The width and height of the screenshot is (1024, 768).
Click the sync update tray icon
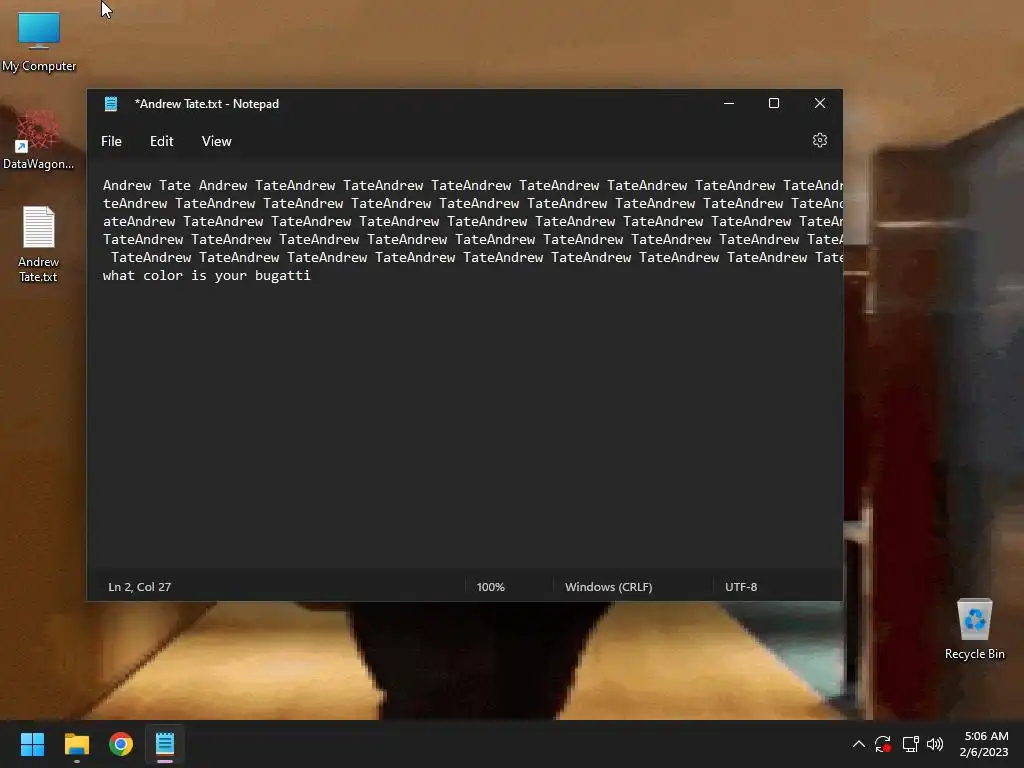click(x=883, y=744)
